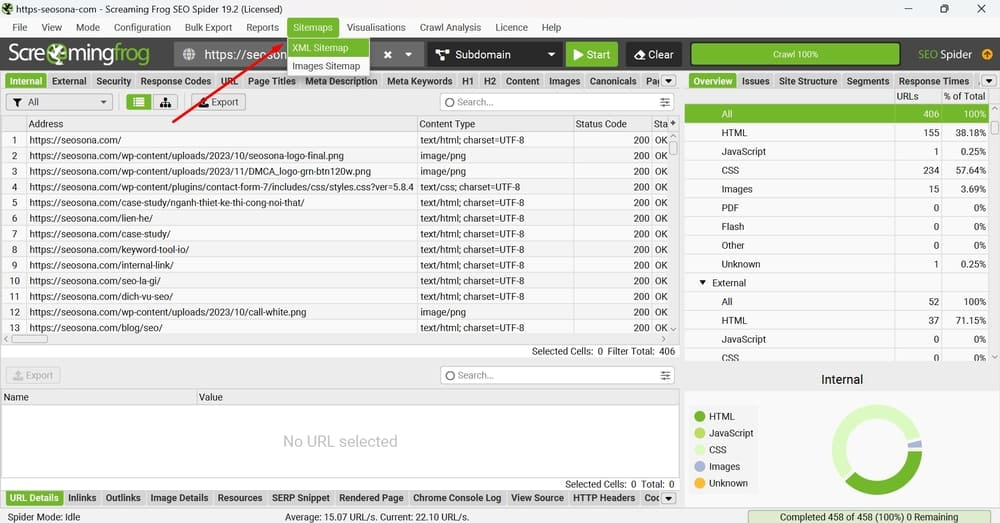Open the Crawl Analysis menu

coord(450,27)
